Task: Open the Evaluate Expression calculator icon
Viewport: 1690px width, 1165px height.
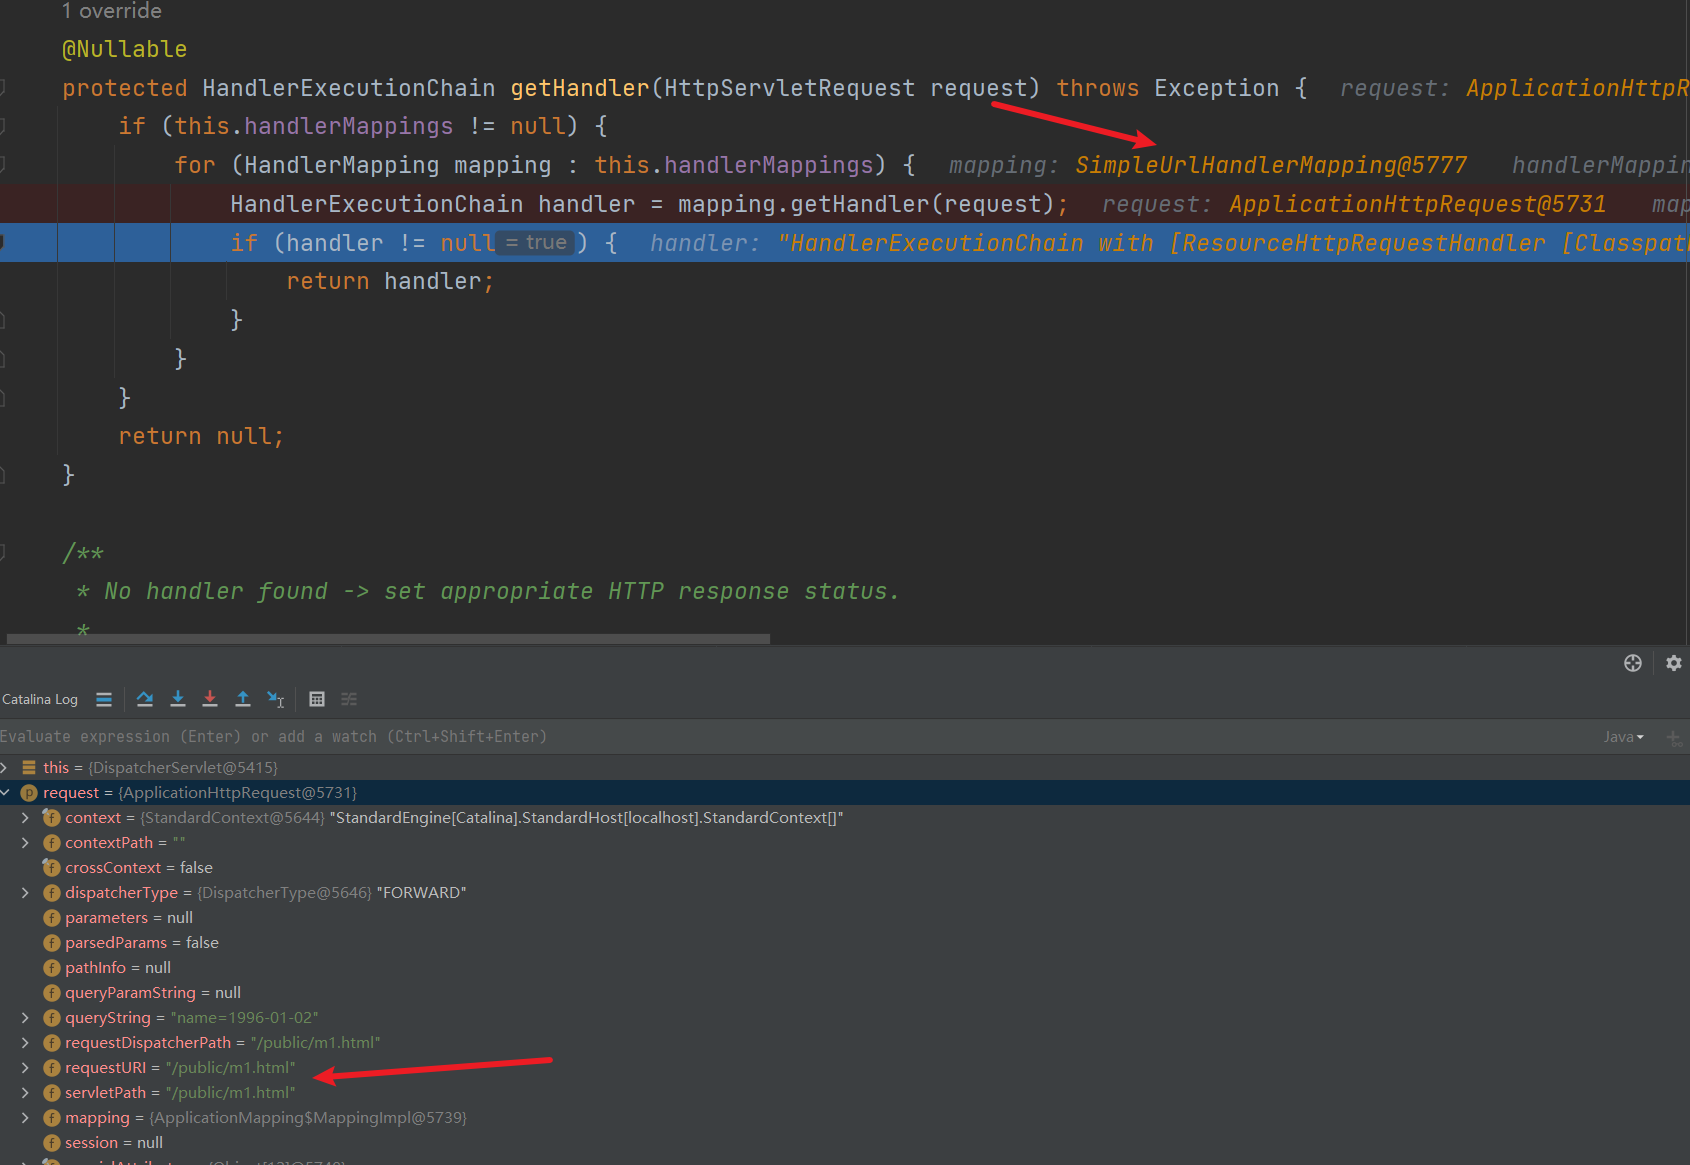Action: tap(317, 699)
